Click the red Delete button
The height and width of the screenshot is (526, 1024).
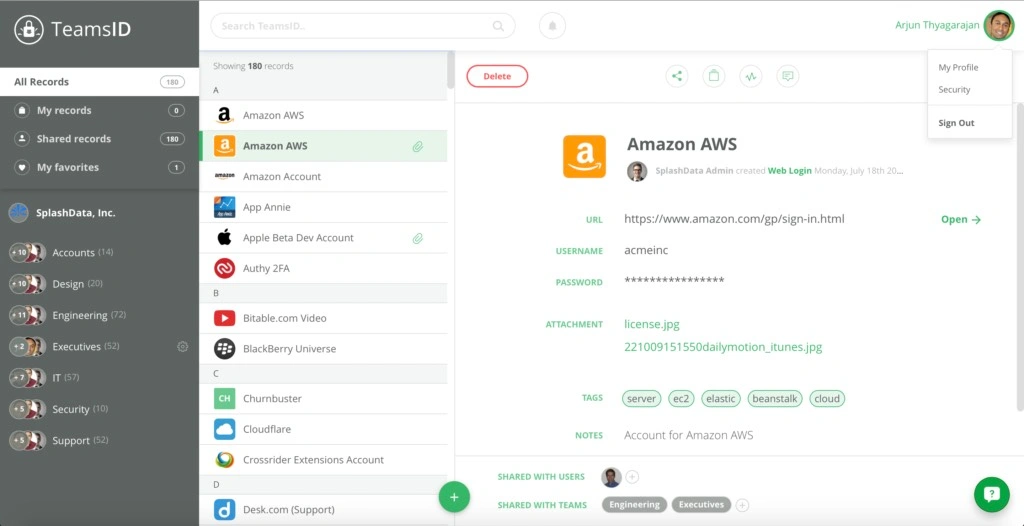point(497,76)
